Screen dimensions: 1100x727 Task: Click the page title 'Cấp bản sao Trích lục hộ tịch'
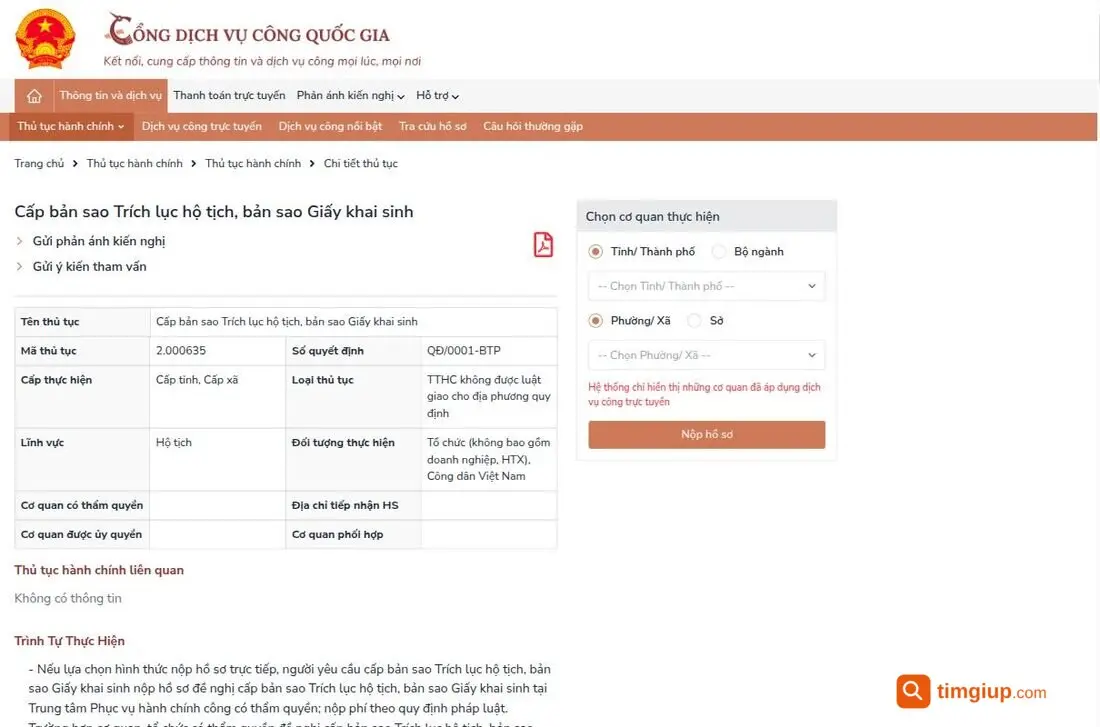tap(214, 212)
